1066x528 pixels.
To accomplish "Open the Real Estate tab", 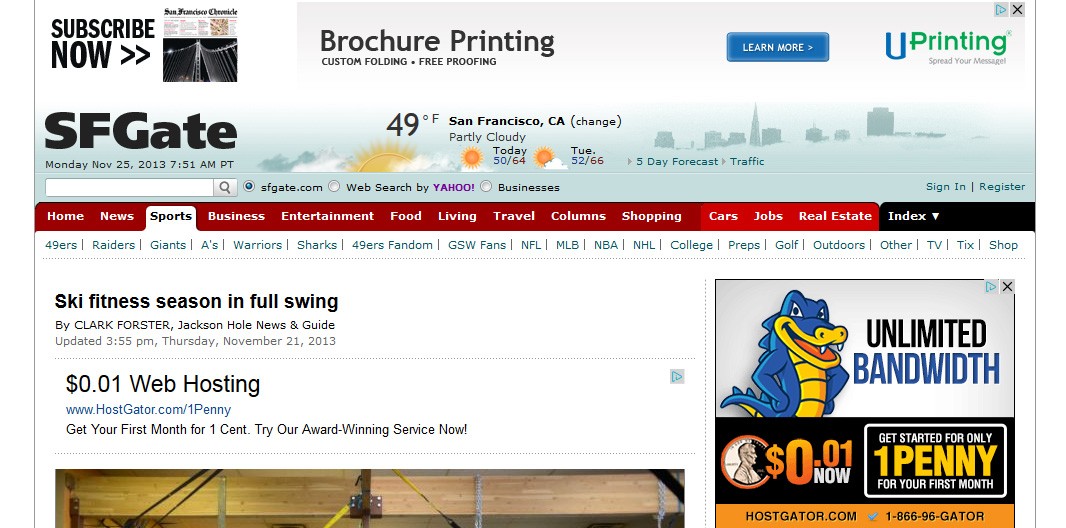I will click(835, 216).
